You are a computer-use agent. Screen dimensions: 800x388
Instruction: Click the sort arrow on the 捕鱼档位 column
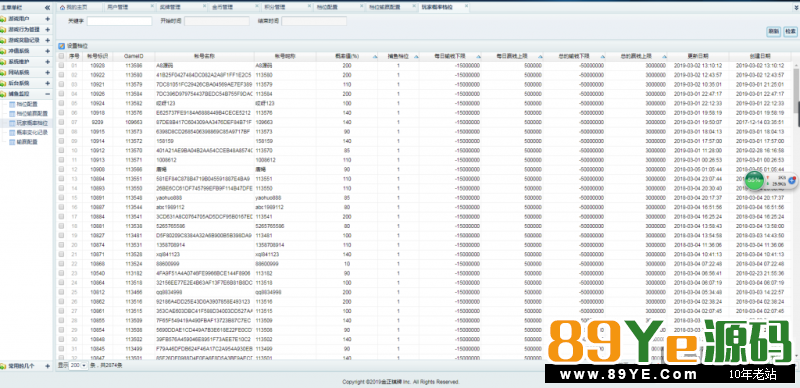(x=416, y=56)
